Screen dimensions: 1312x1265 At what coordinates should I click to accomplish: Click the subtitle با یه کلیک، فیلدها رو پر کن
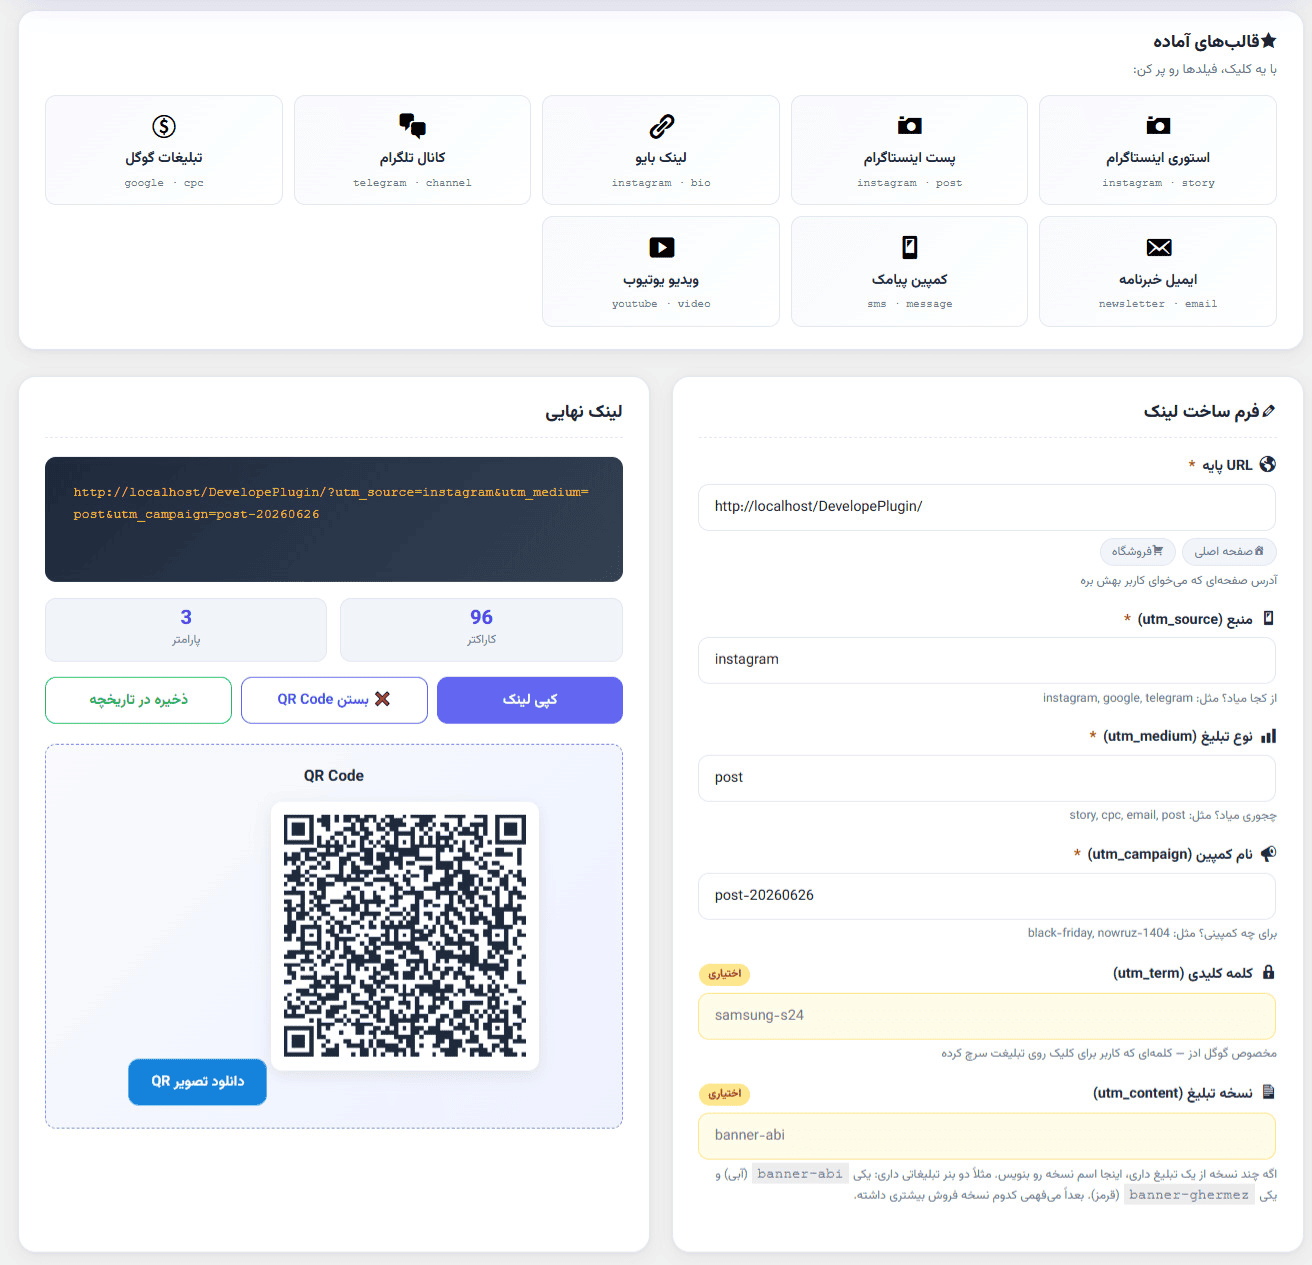point(1204,69)
